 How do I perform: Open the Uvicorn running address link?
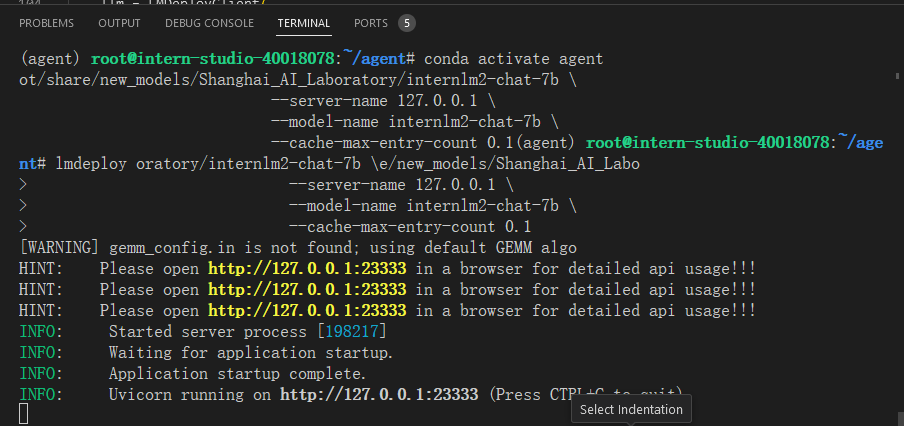click(379, 394)
